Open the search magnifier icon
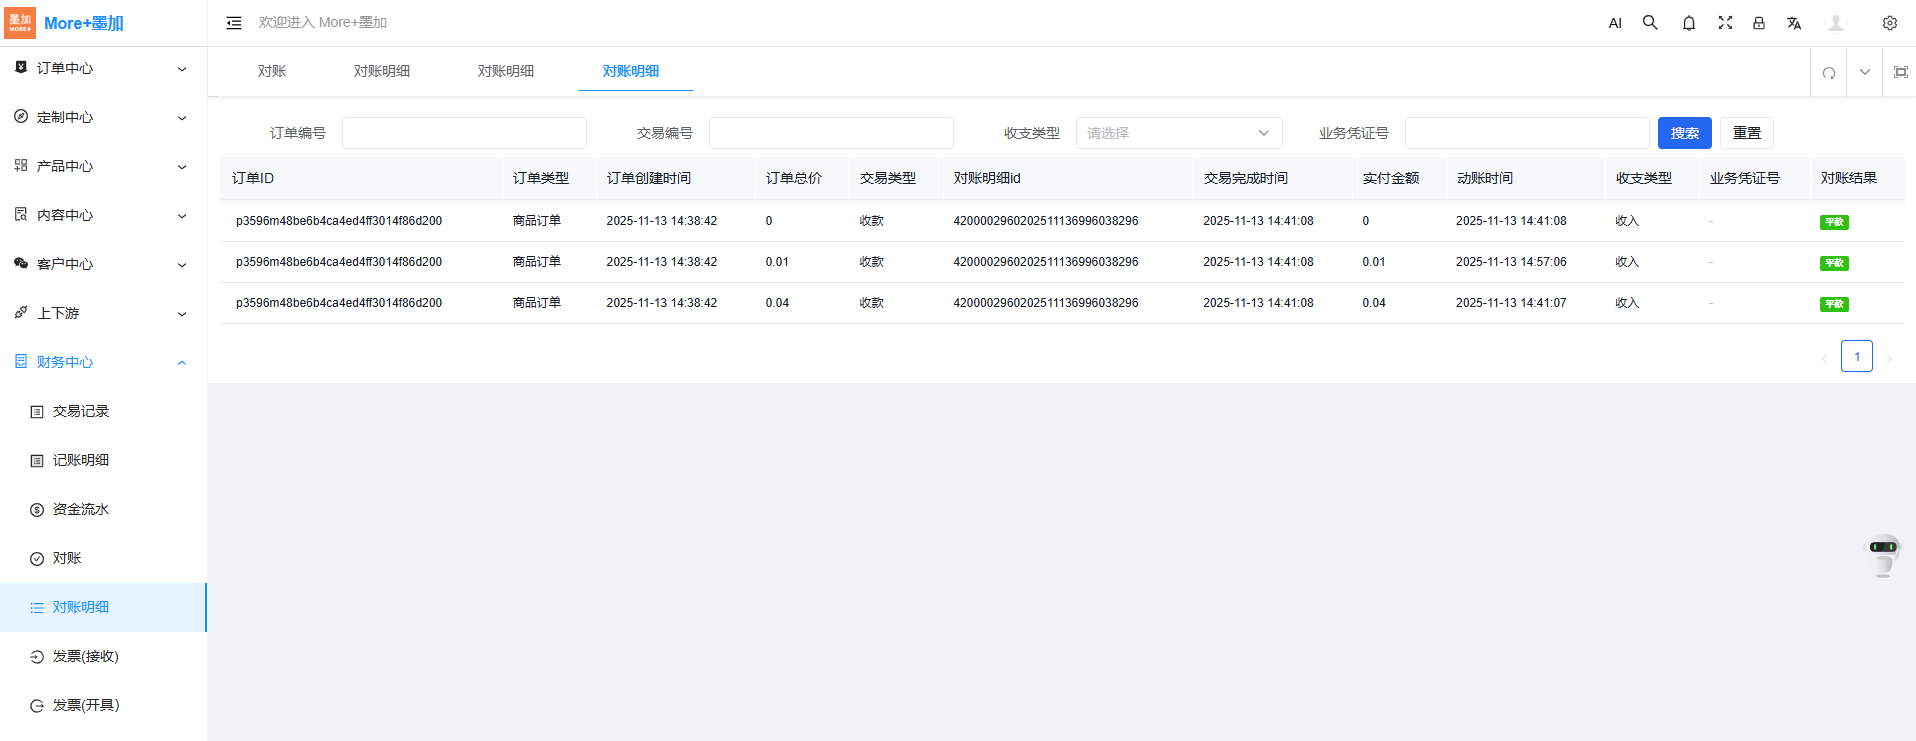 pos(1650,22)
